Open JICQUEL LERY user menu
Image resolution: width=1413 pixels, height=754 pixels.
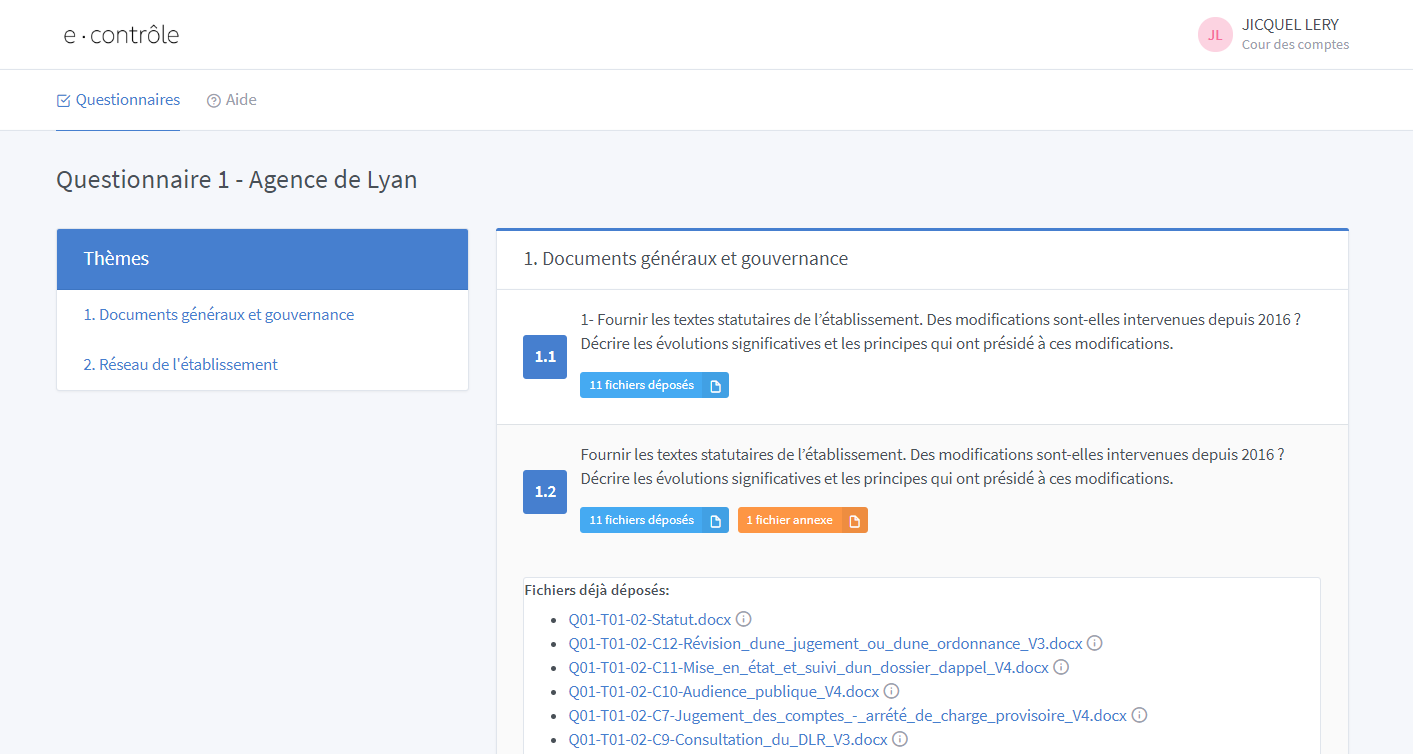[1273, 35]
